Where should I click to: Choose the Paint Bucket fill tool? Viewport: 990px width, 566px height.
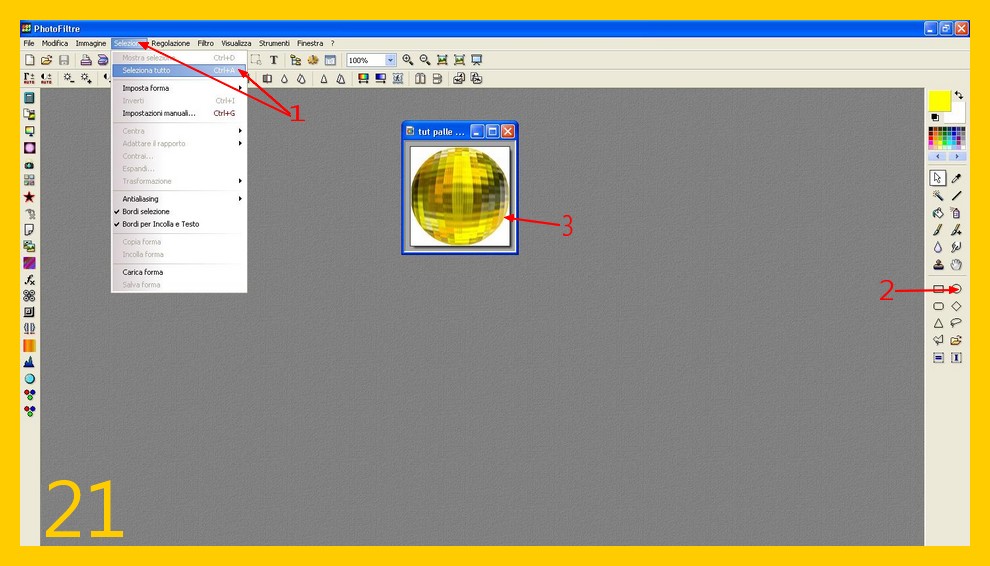(938, 213)
